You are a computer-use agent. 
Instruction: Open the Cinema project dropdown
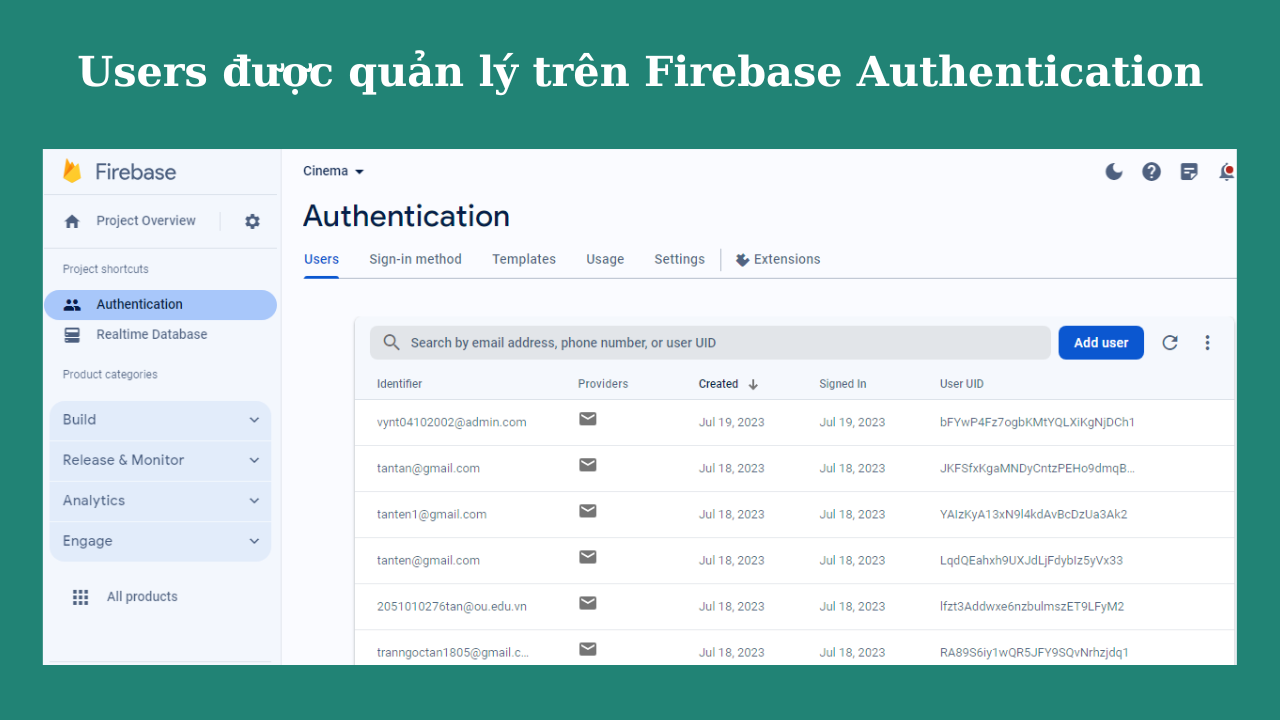point(334,171)
